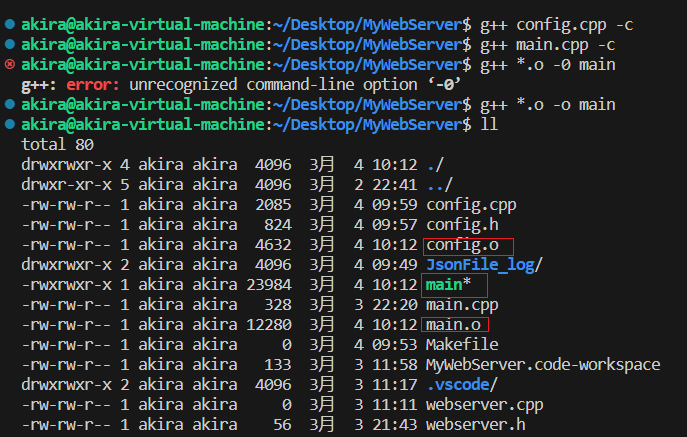Click the blue decoration dot beside 'g++ config.cpp -c'
This screenshot has height=437, width=687.
click(x=9, y=23)
